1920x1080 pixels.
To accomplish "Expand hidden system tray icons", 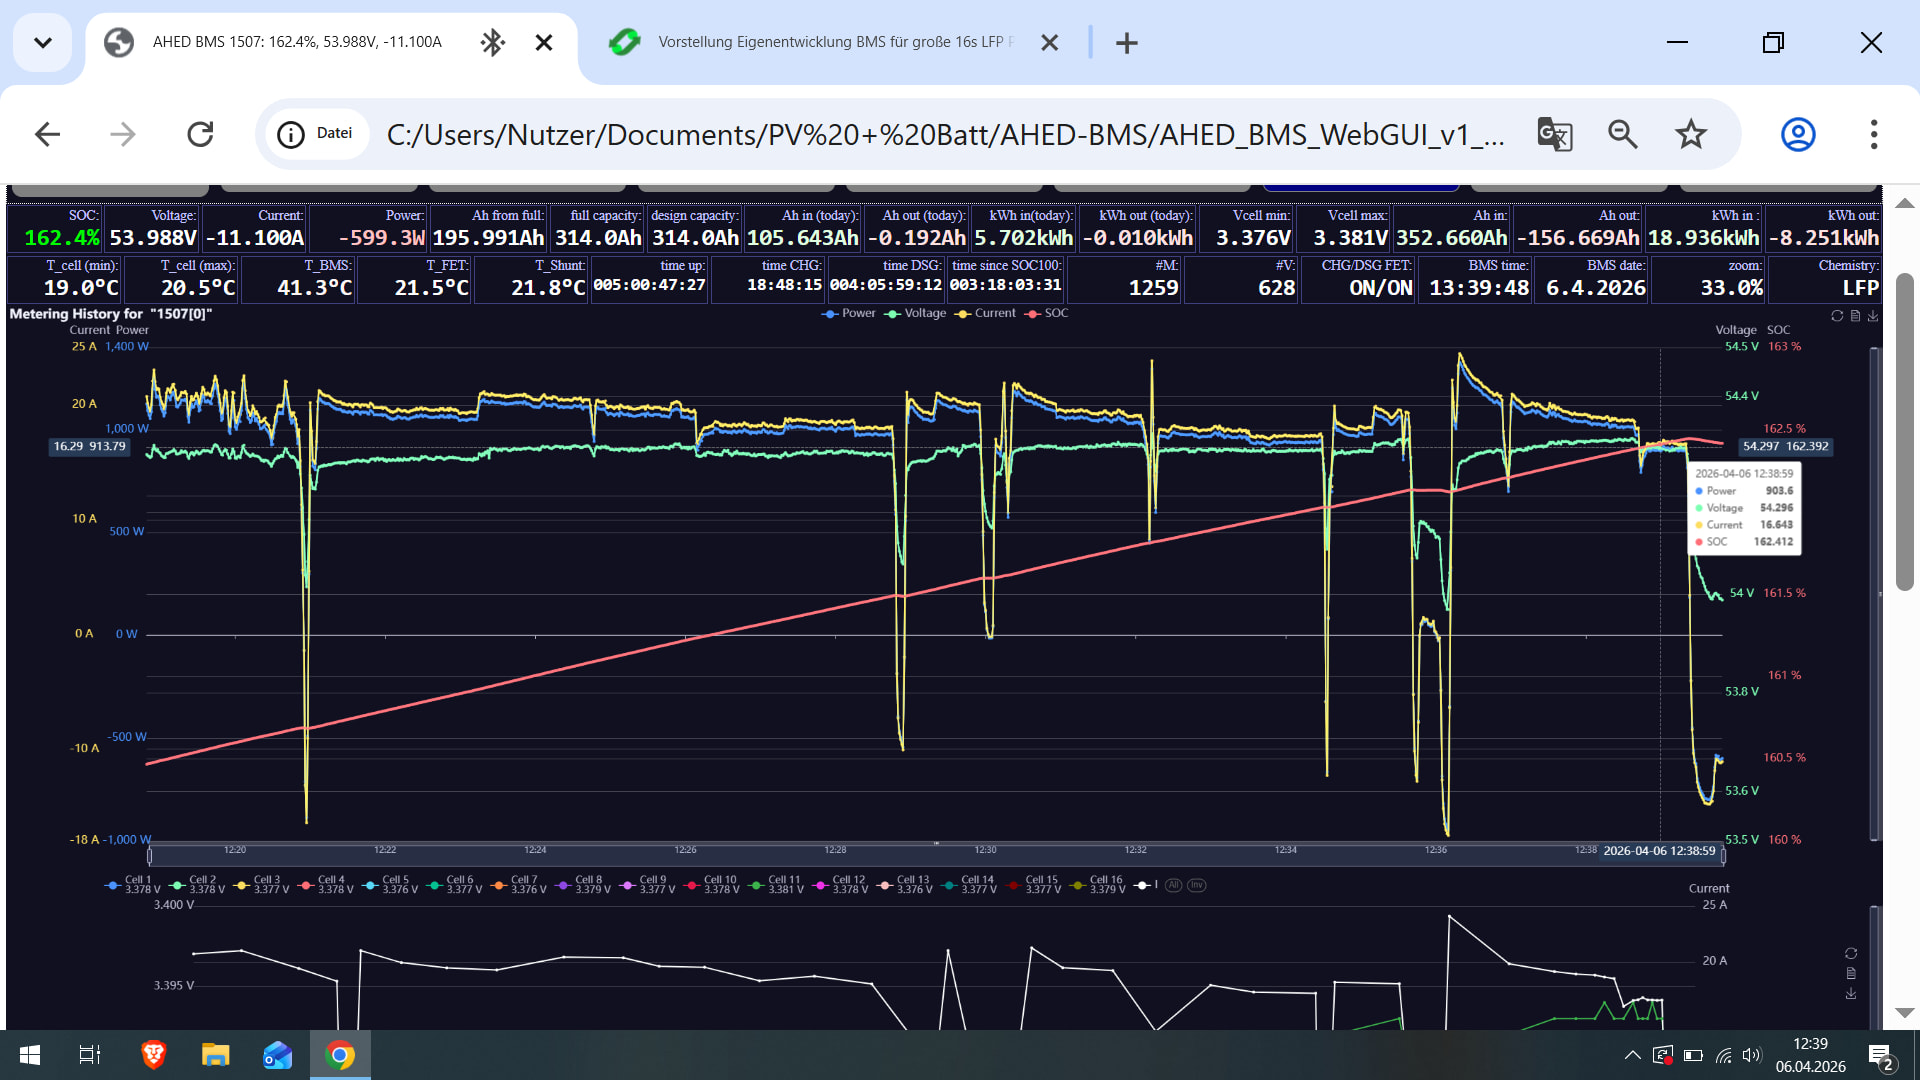I will click(1632, 1055).
